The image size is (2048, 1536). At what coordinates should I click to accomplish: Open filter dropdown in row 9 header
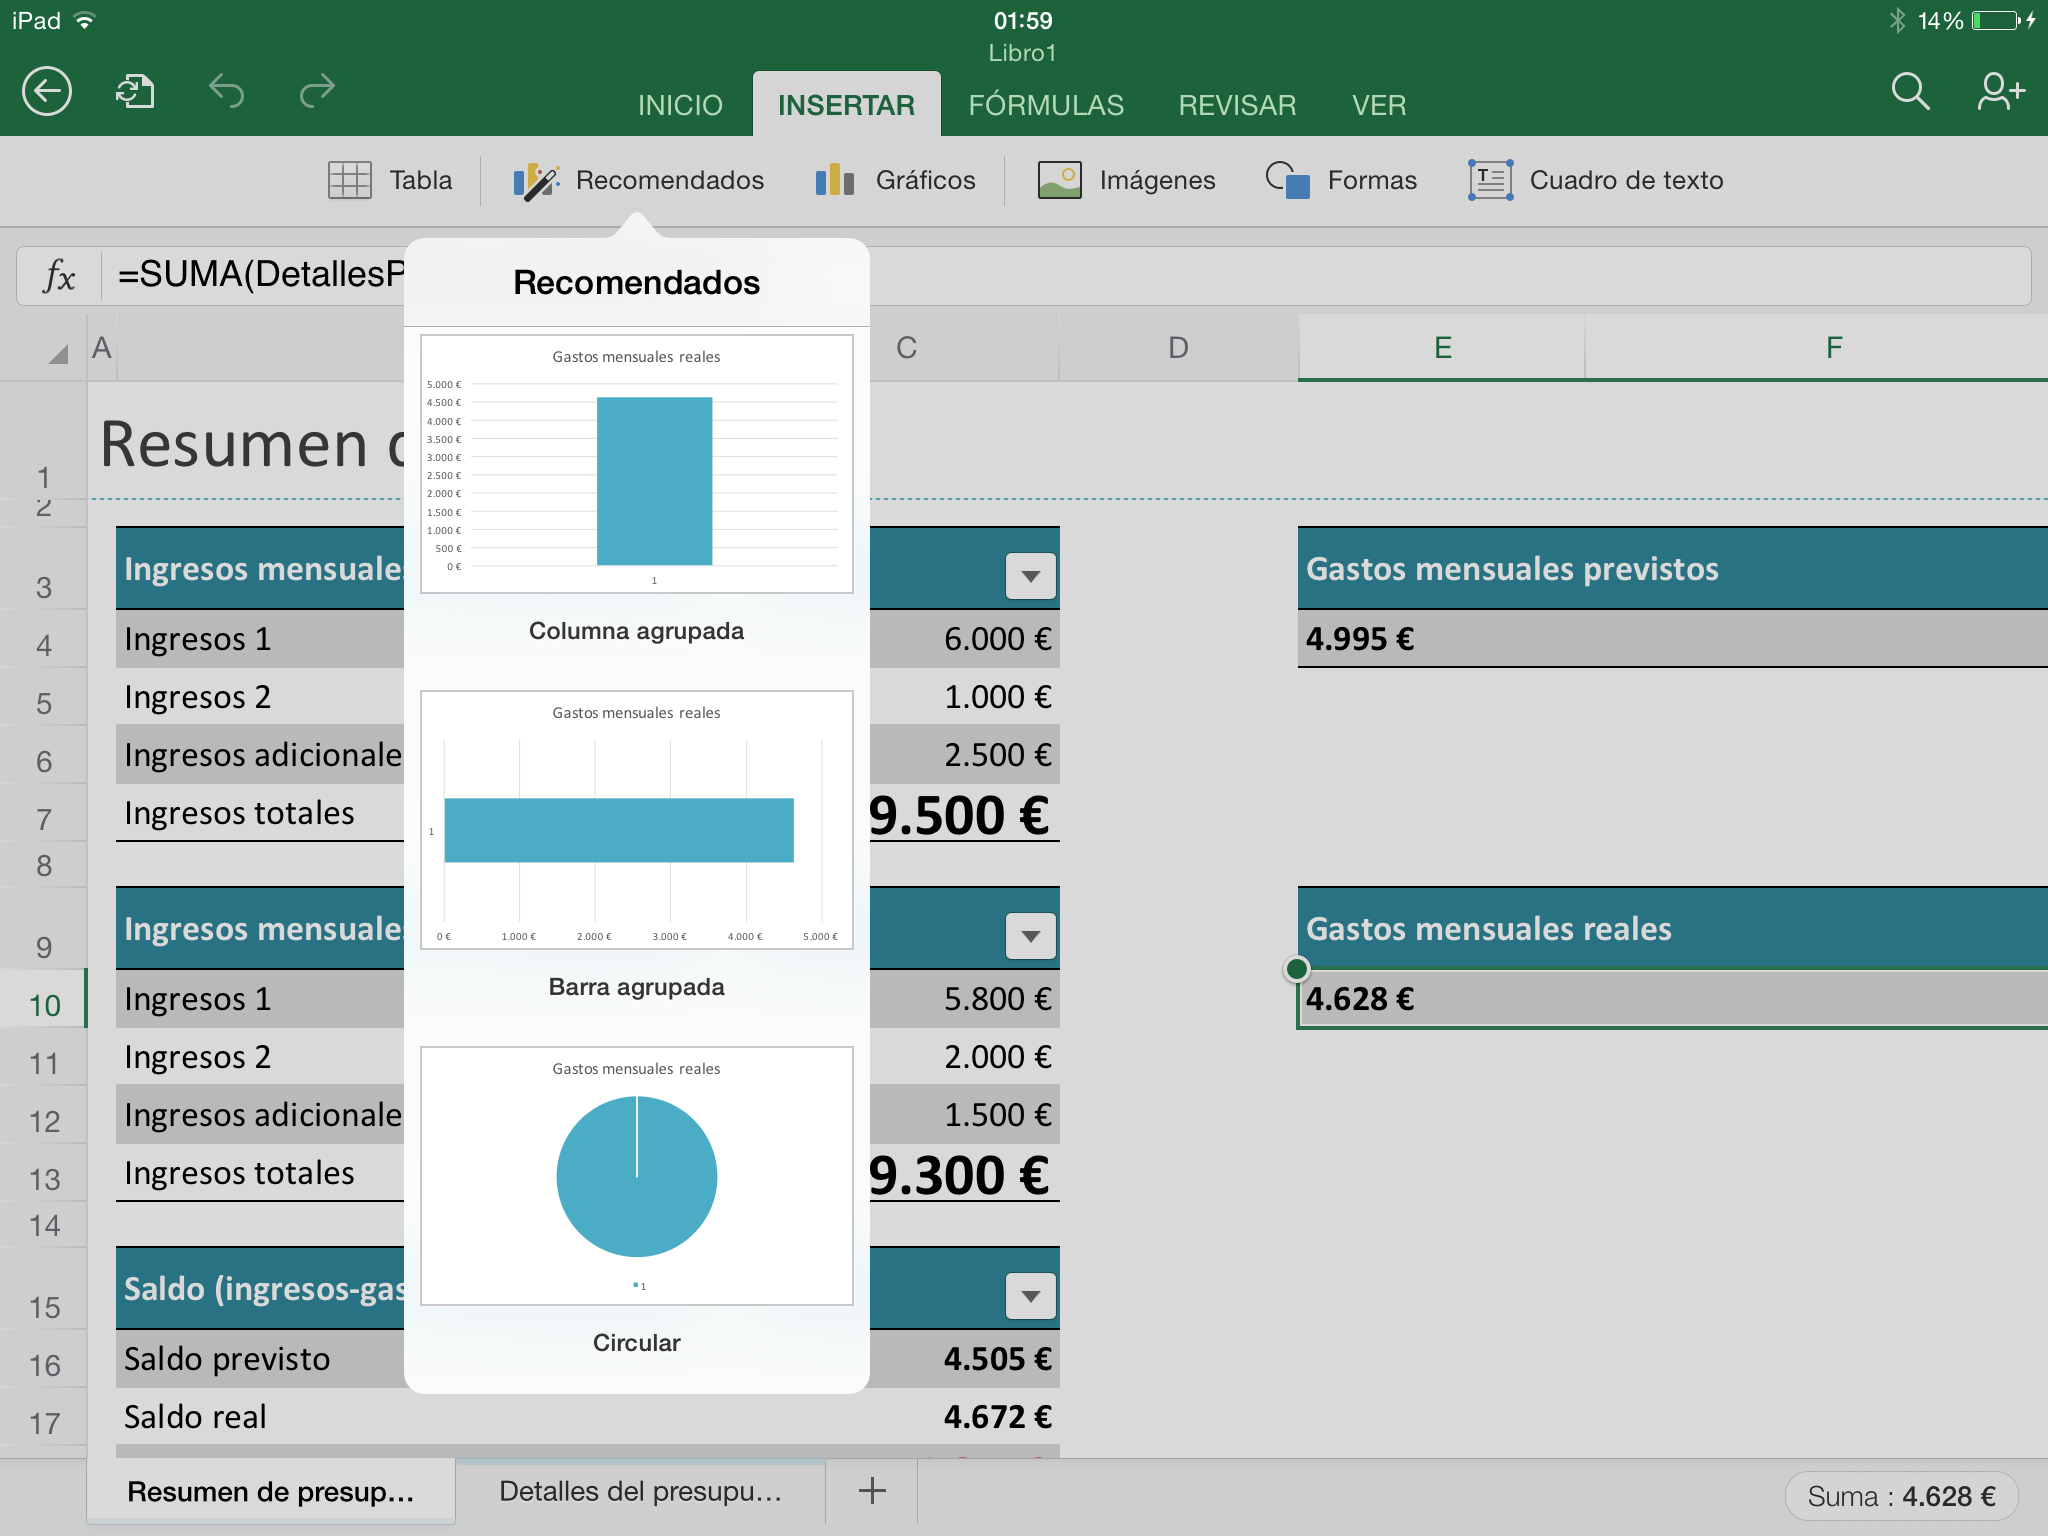(x=1030, y=936)
